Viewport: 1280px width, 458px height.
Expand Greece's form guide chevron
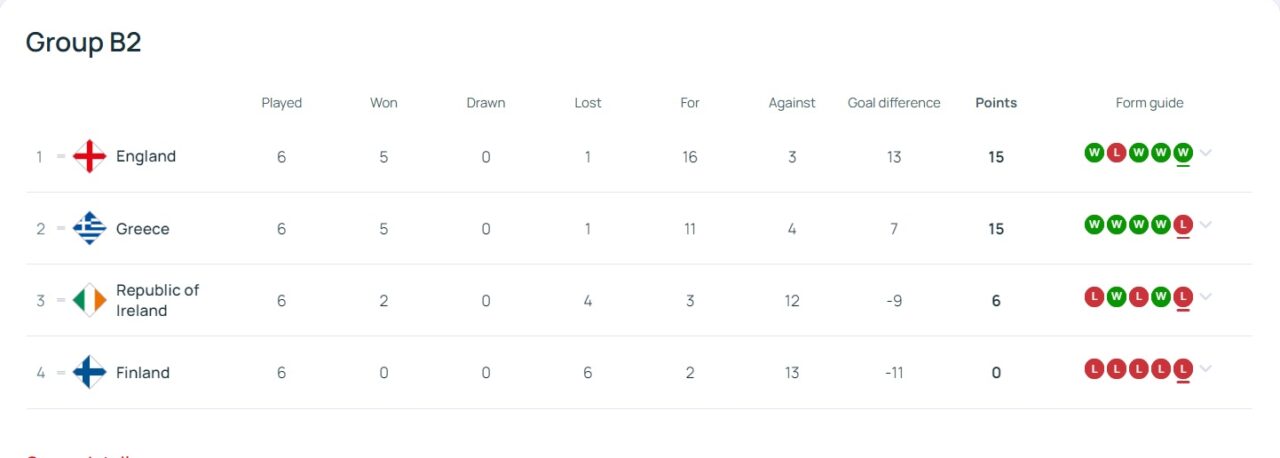1206,225
